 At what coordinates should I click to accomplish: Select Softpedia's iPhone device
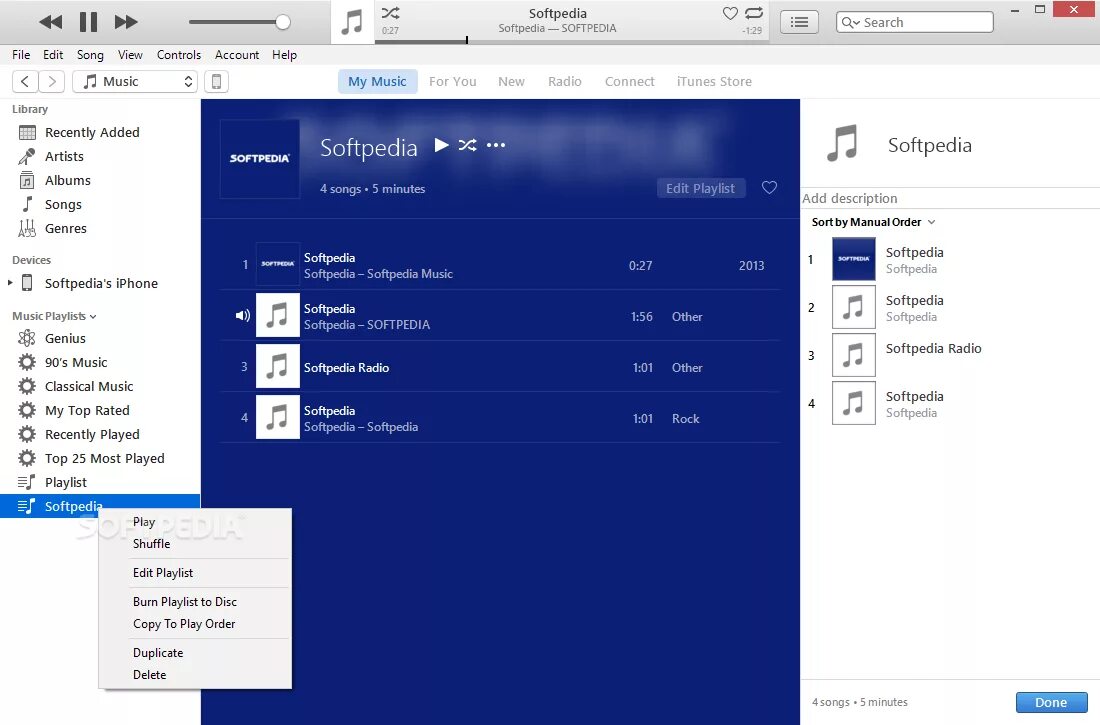click(101, 284)
